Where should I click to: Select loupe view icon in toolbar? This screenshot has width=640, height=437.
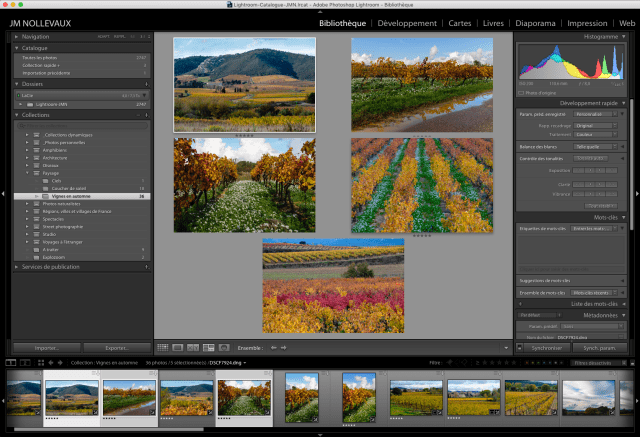(178, 347)
